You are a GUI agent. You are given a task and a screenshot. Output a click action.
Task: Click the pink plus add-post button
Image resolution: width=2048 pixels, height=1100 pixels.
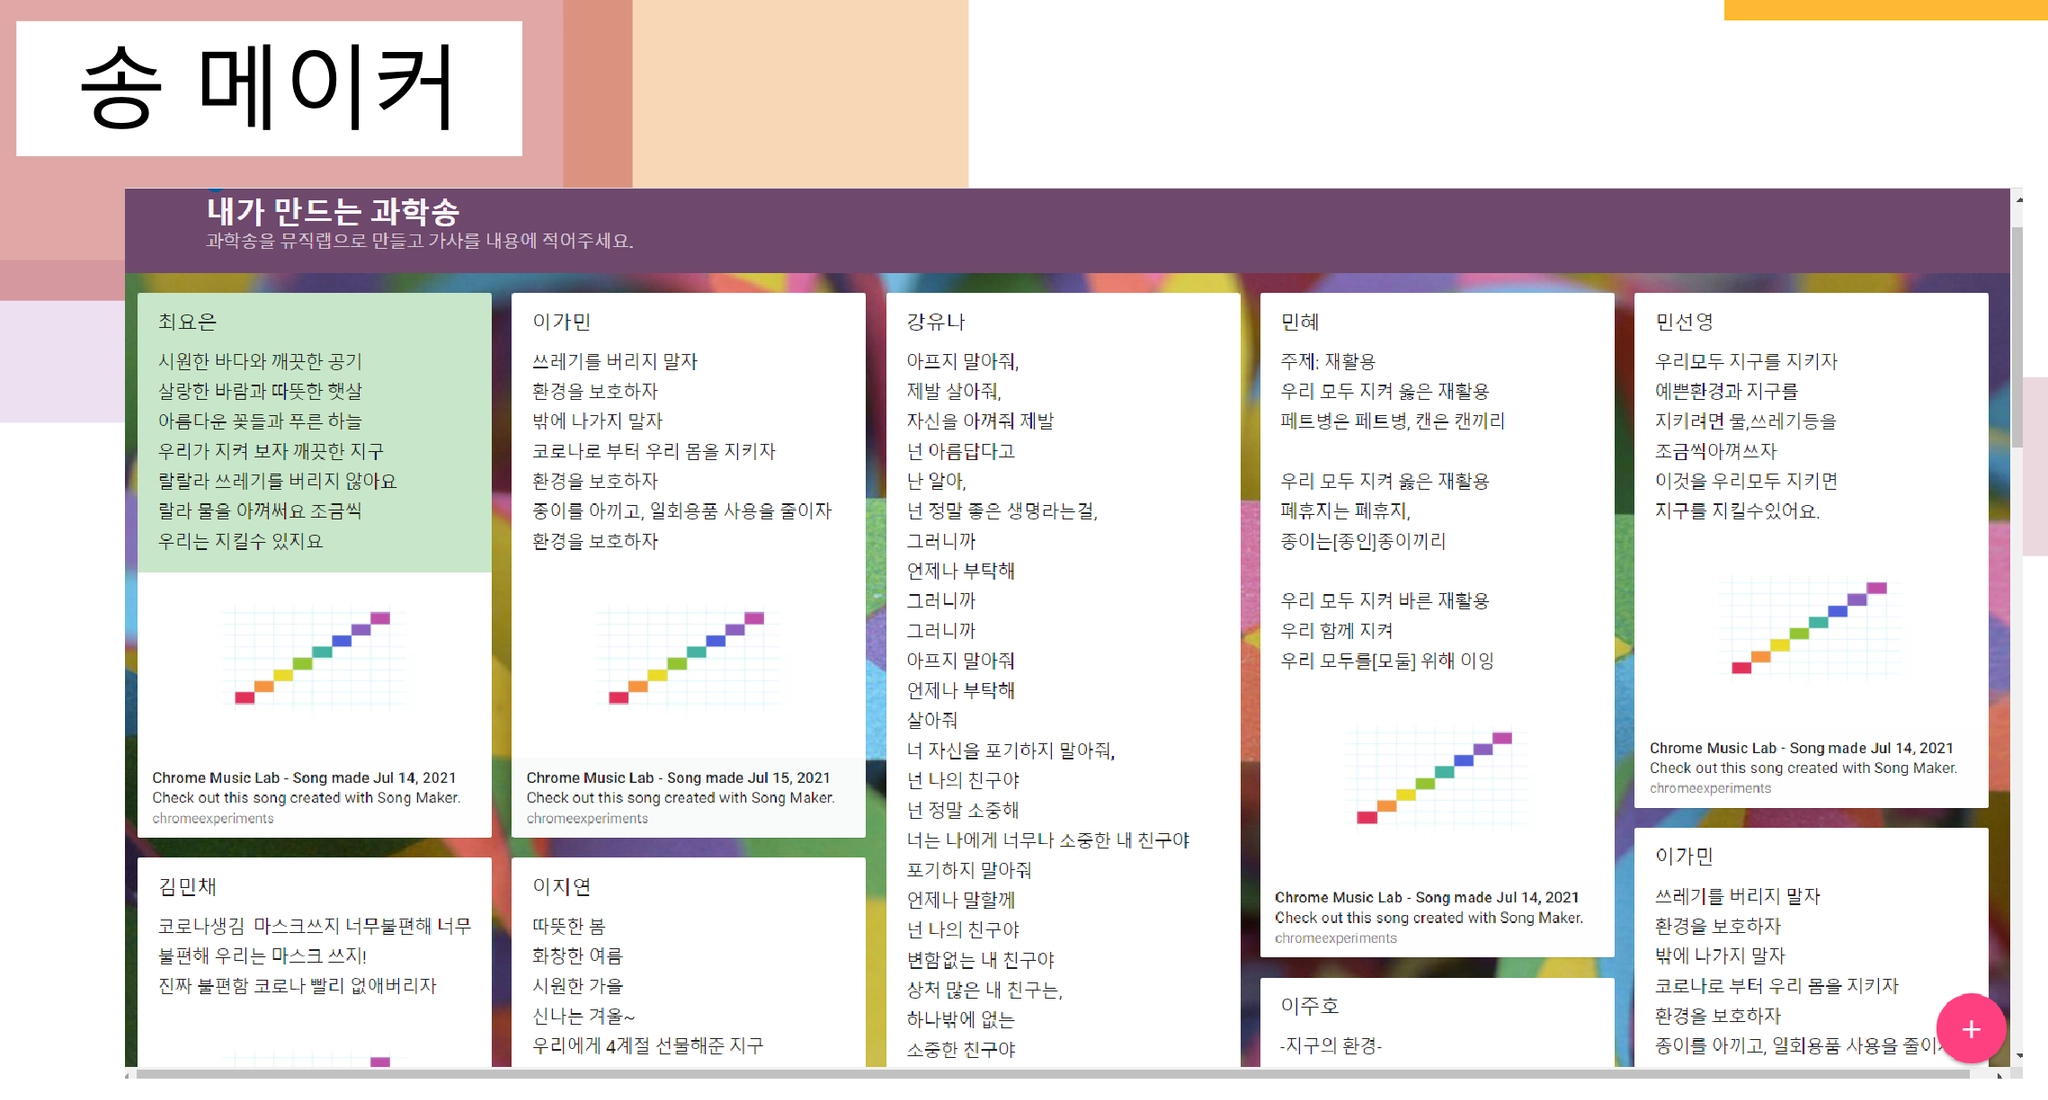pos(1970,1028)
